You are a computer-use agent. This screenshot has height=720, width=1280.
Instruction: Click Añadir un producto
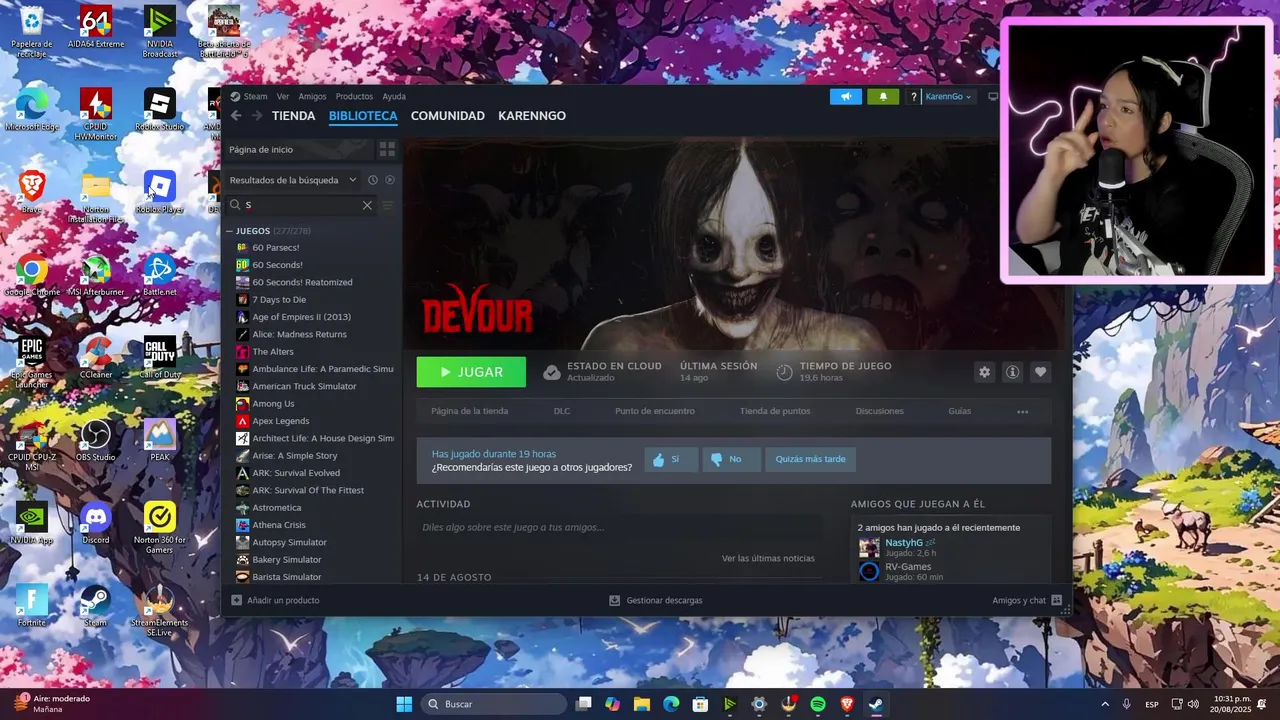point(275,600)
